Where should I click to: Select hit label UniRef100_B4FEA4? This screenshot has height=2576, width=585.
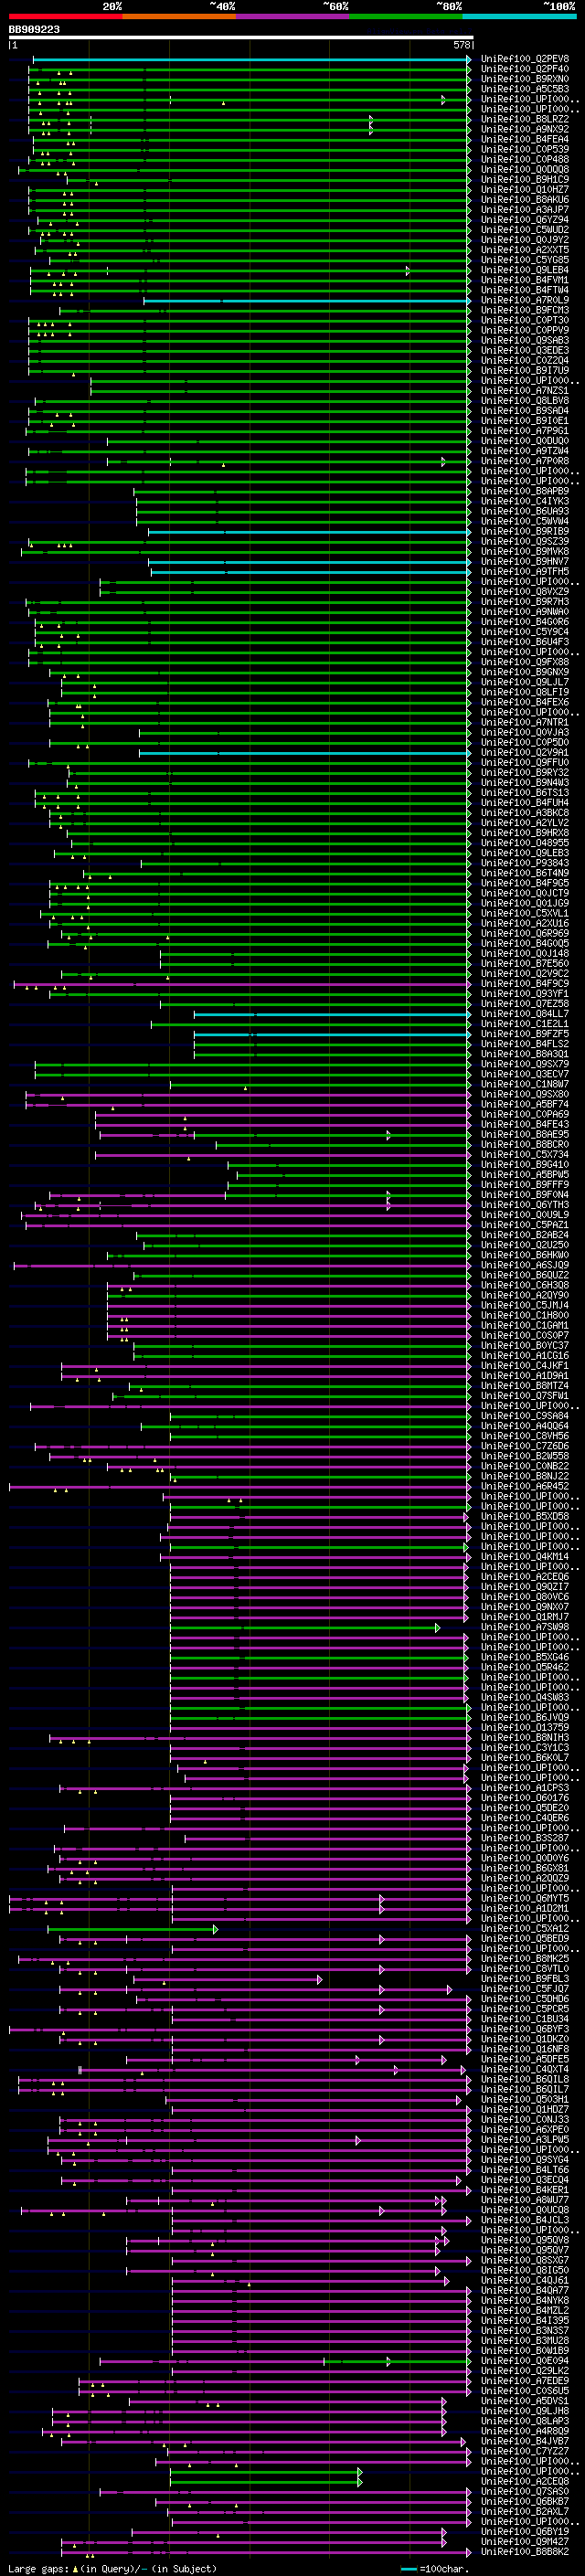525,139
